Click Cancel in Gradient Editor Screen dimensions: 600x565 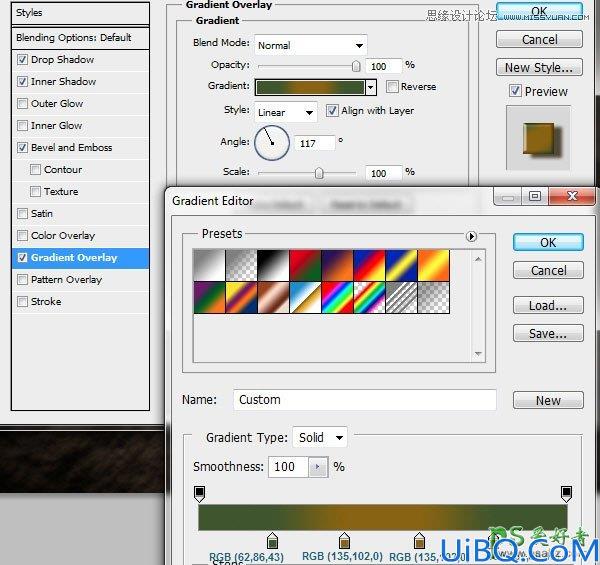[x=548, y=270]
